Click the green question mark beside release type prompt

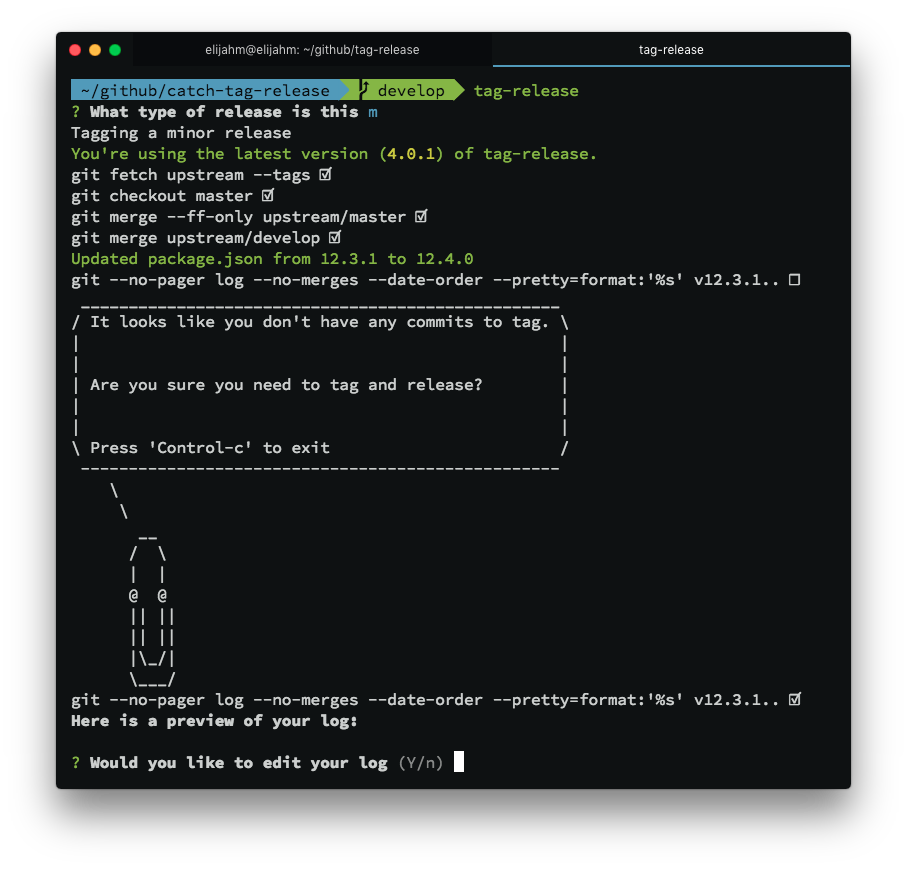(x=76, y=112)
